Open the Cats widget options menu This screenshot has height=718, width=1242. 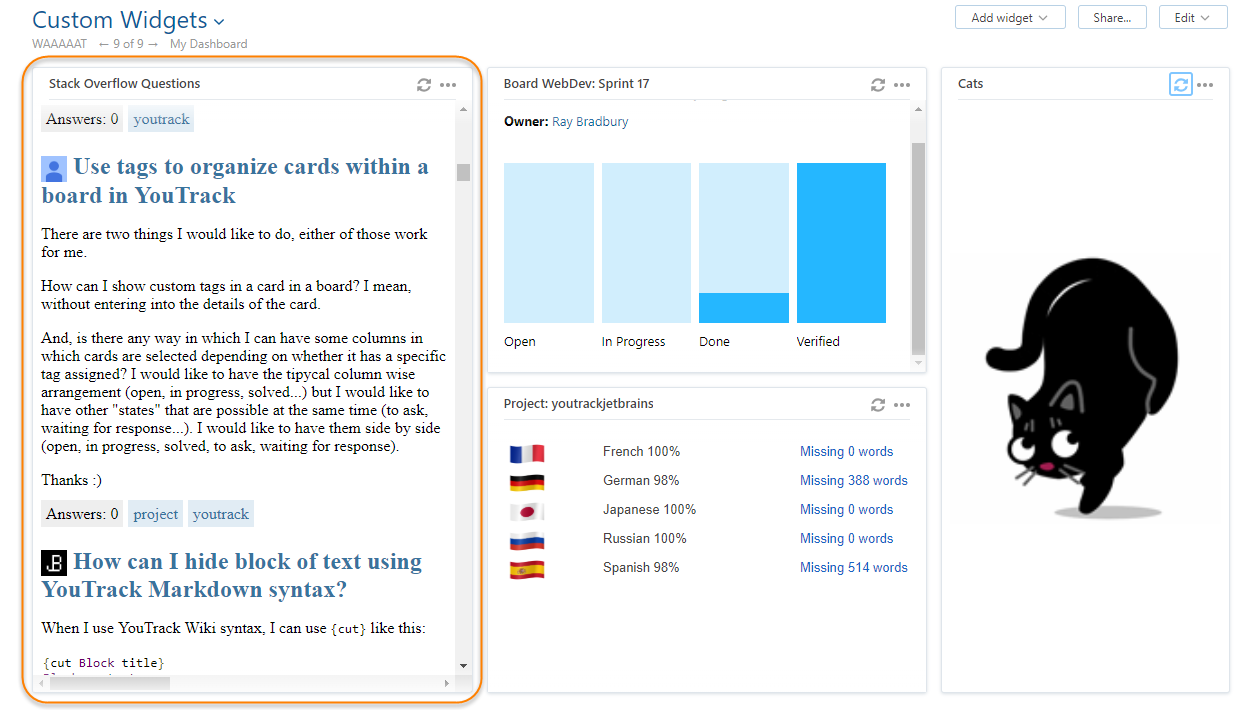click(1205, 85)
